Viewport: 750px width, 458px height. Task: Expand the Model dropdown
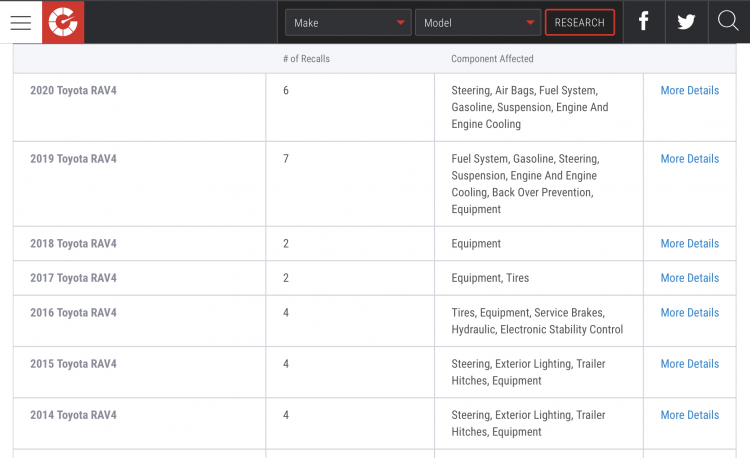click(478, 22)
